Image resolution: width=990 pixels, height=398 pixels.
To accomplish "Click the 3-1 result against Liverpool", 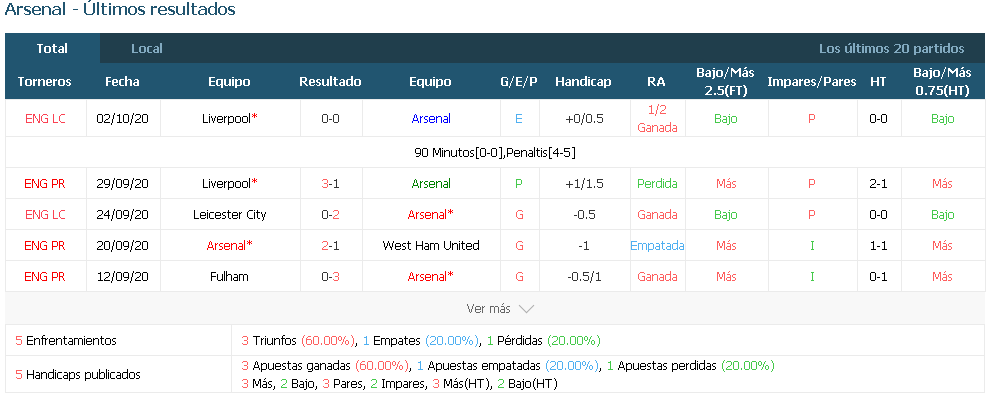I will pyautogui.click(x=330, y=183).
